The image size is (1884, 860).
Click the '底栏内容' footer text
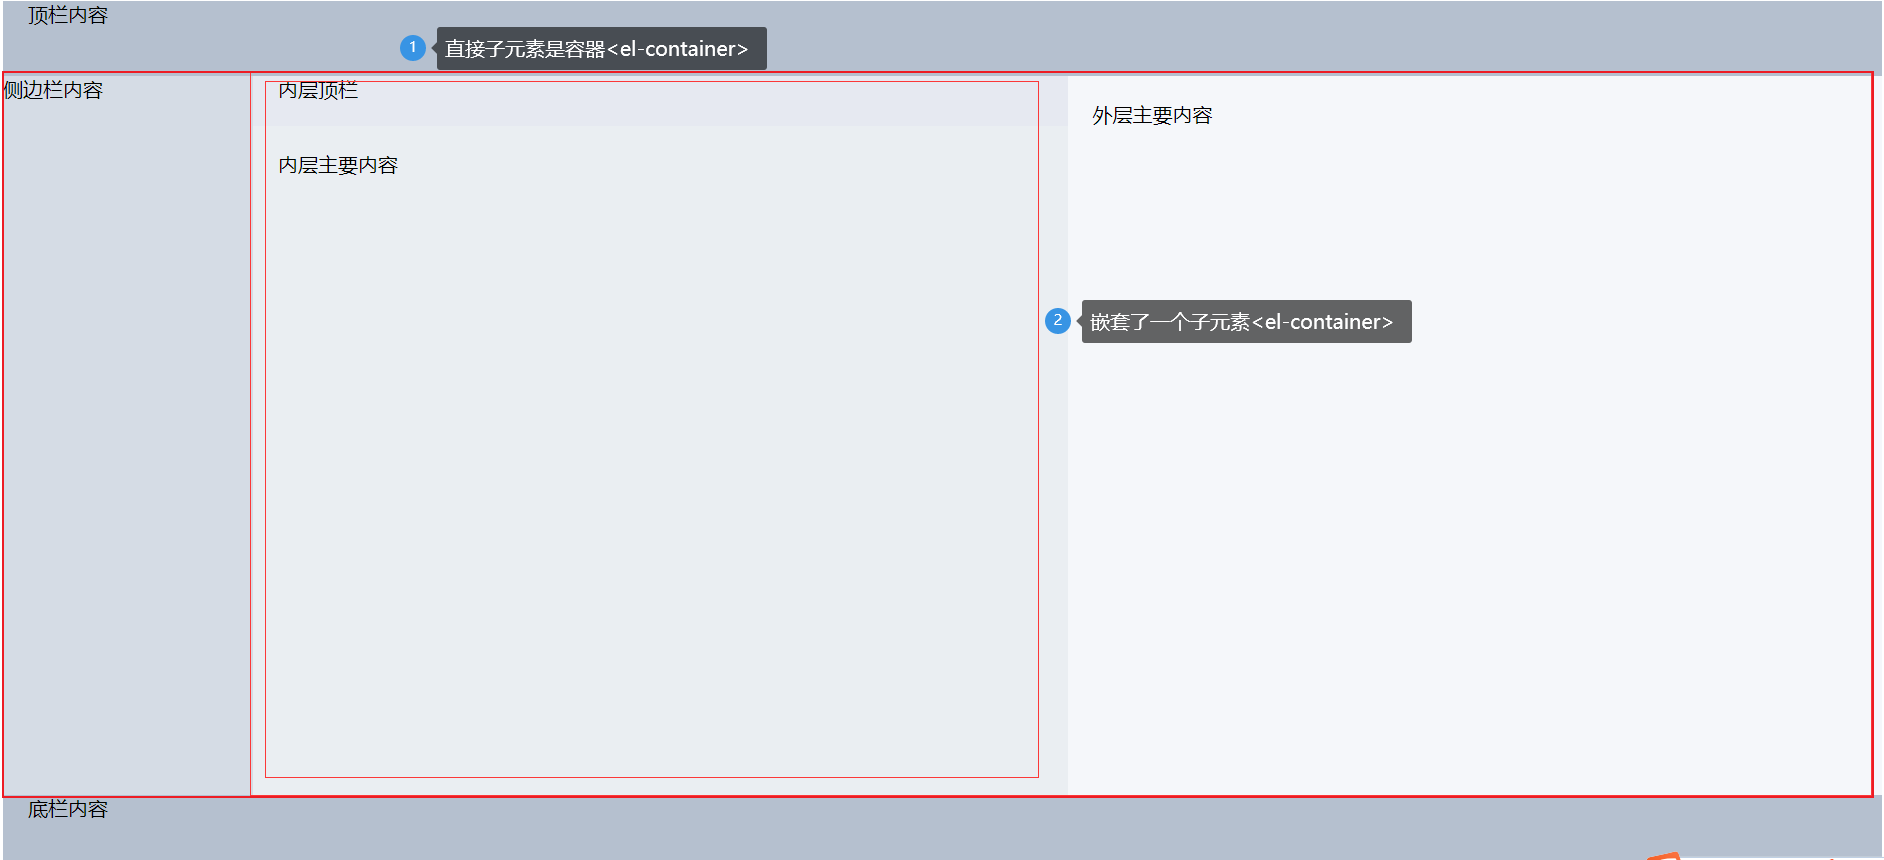(68, 809)
